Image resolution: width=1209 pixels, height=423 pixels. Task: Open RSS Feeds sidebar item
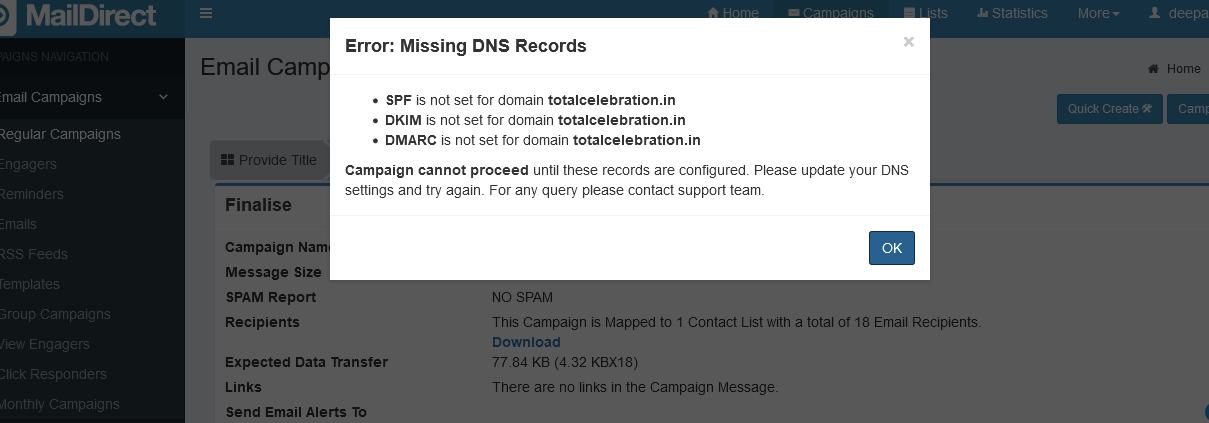34,254
